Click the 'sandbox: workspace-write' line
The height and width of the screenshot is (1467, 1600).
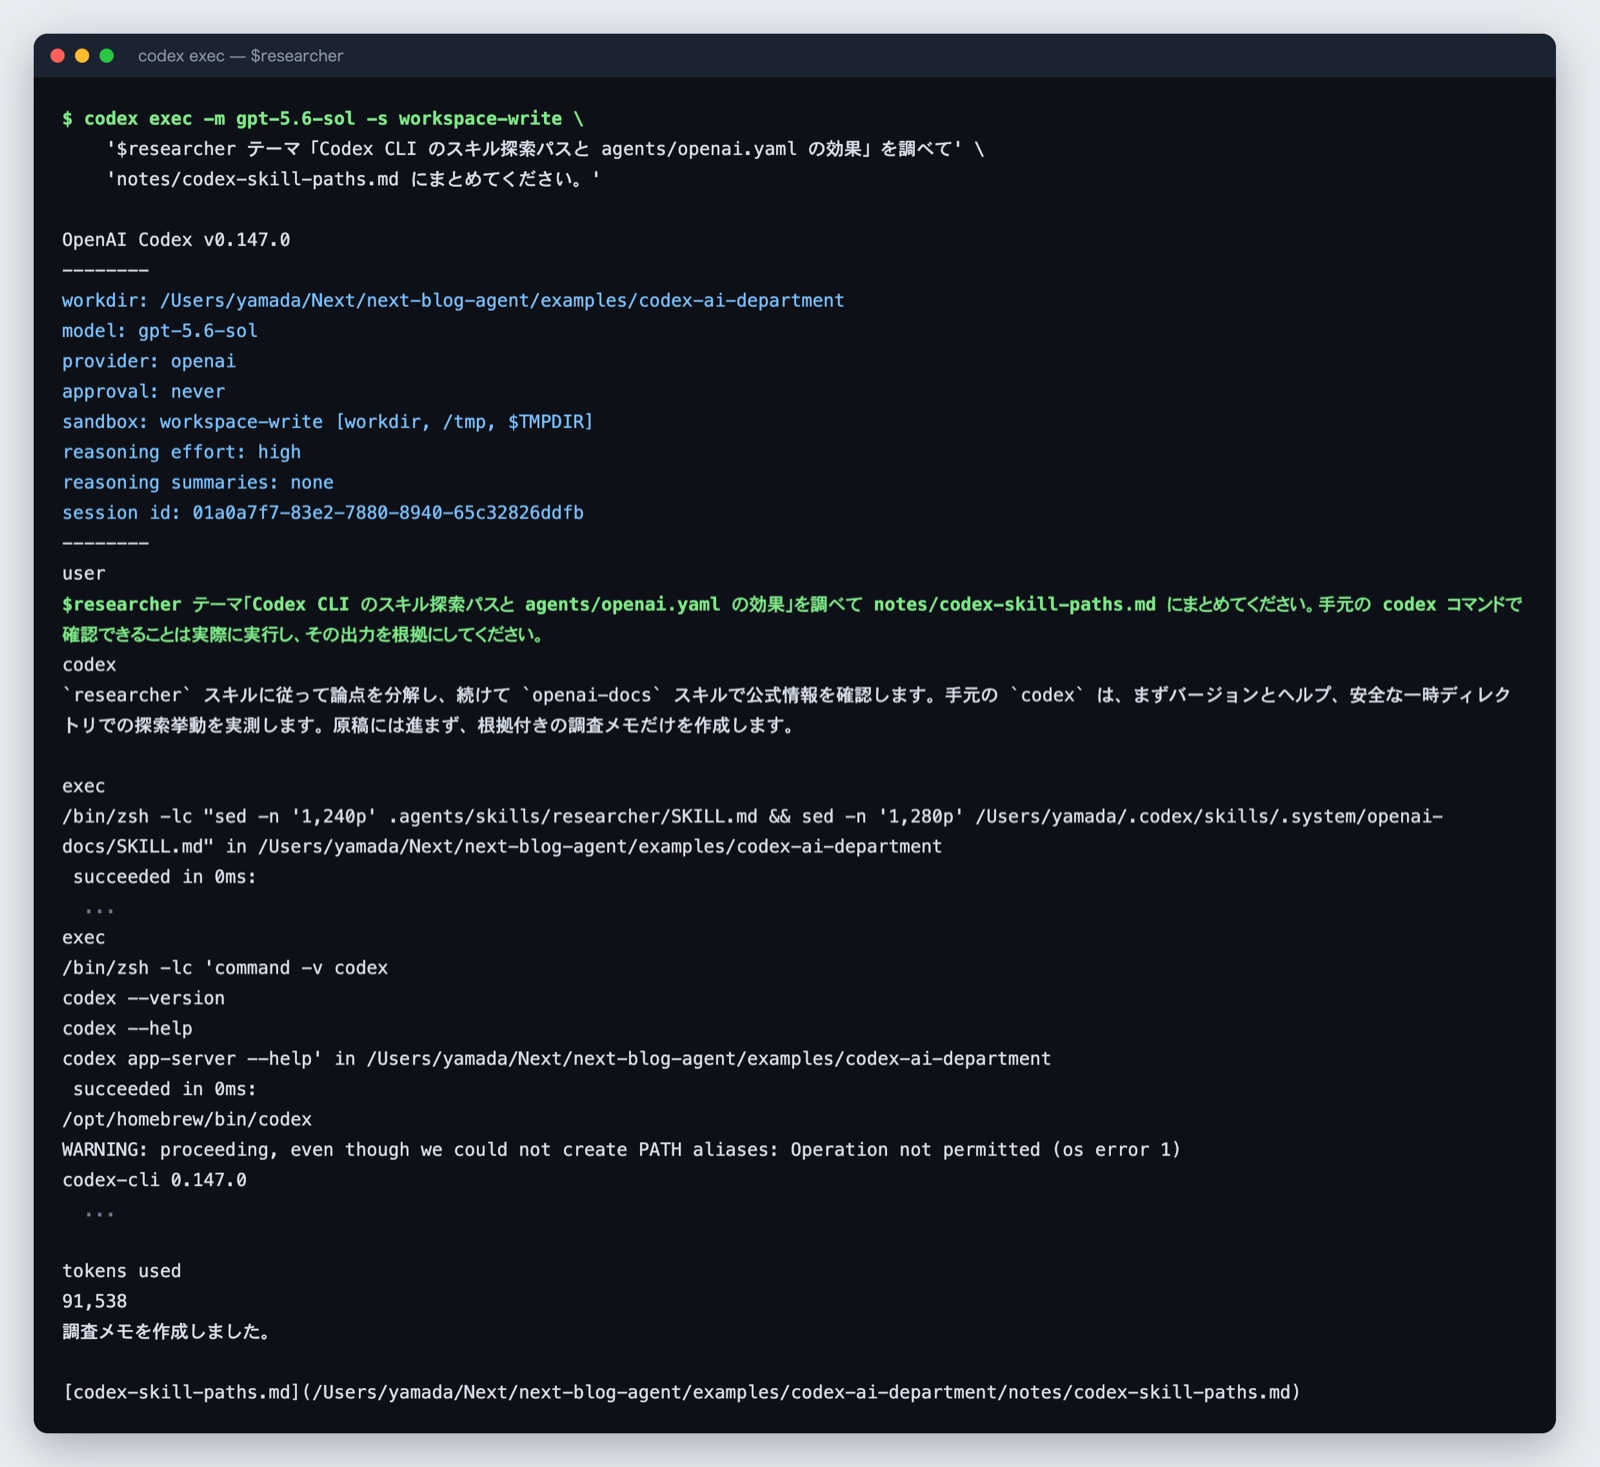coord(328,422)
